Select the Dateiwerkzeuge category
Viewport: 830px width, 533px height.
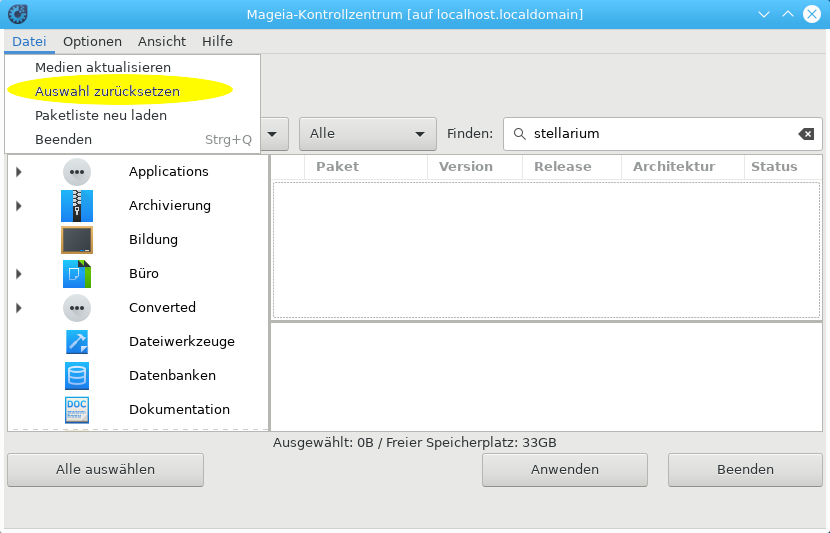[x=182, y=342]
